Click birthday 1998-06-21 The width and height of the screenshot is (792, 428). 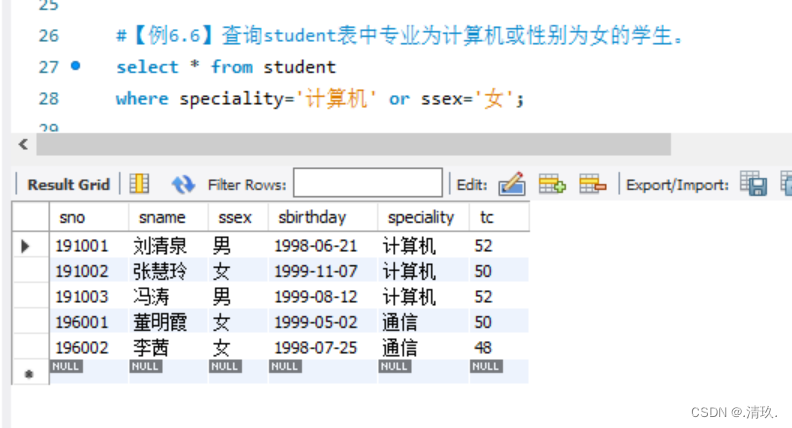316,246
